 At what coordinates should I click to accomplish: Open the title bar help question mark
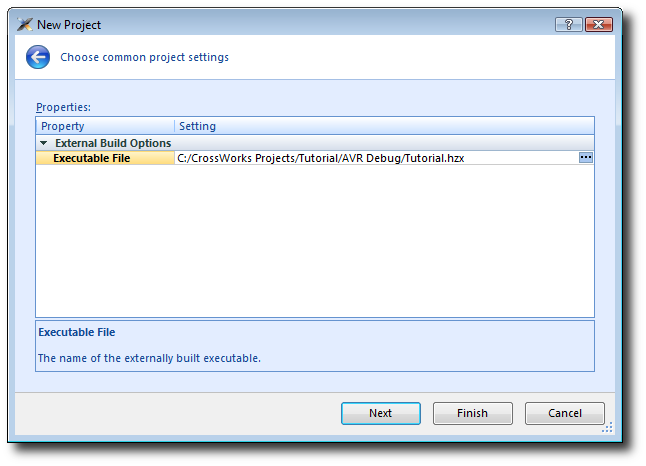[566, 24]
